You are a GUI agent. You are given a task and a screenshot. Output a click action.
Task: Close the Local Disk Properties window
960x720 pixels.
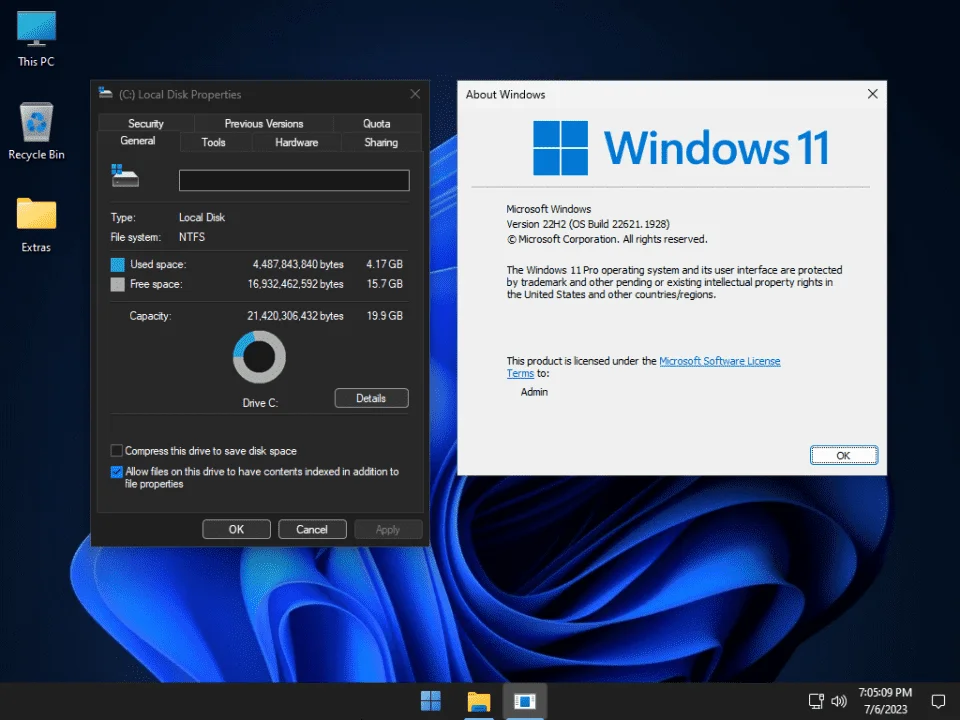[x=415, y=94]
